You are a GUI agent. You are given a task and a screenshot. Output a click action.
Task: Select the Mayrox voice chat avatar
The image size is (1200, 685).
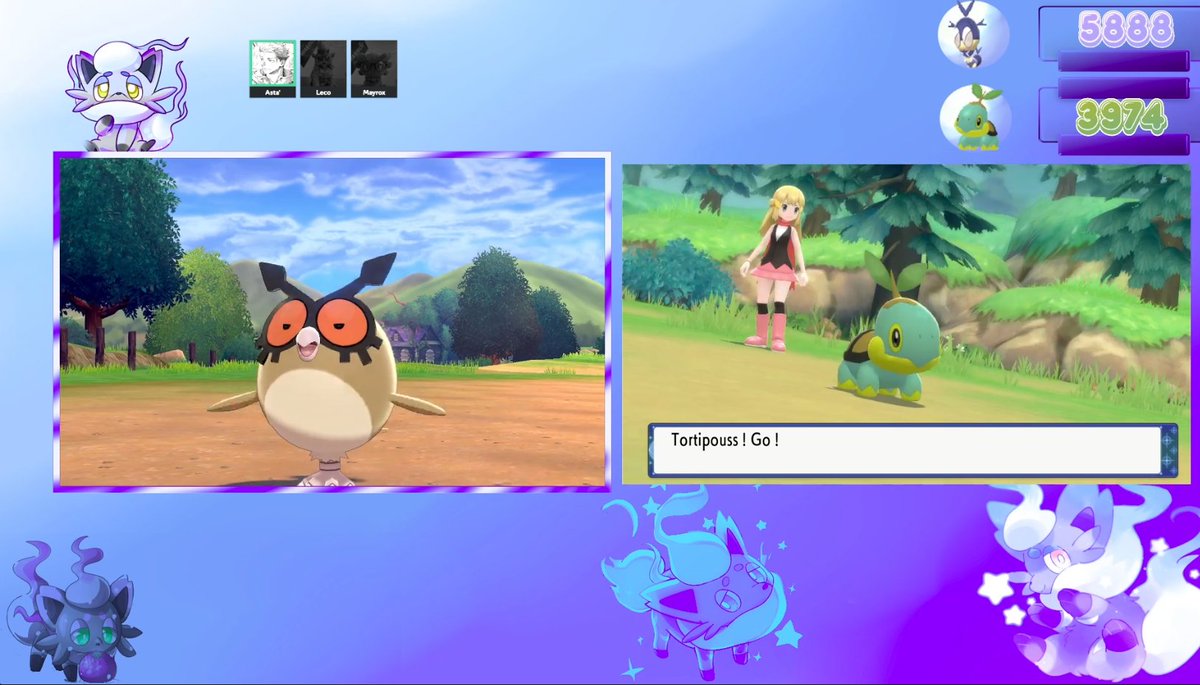373,69
